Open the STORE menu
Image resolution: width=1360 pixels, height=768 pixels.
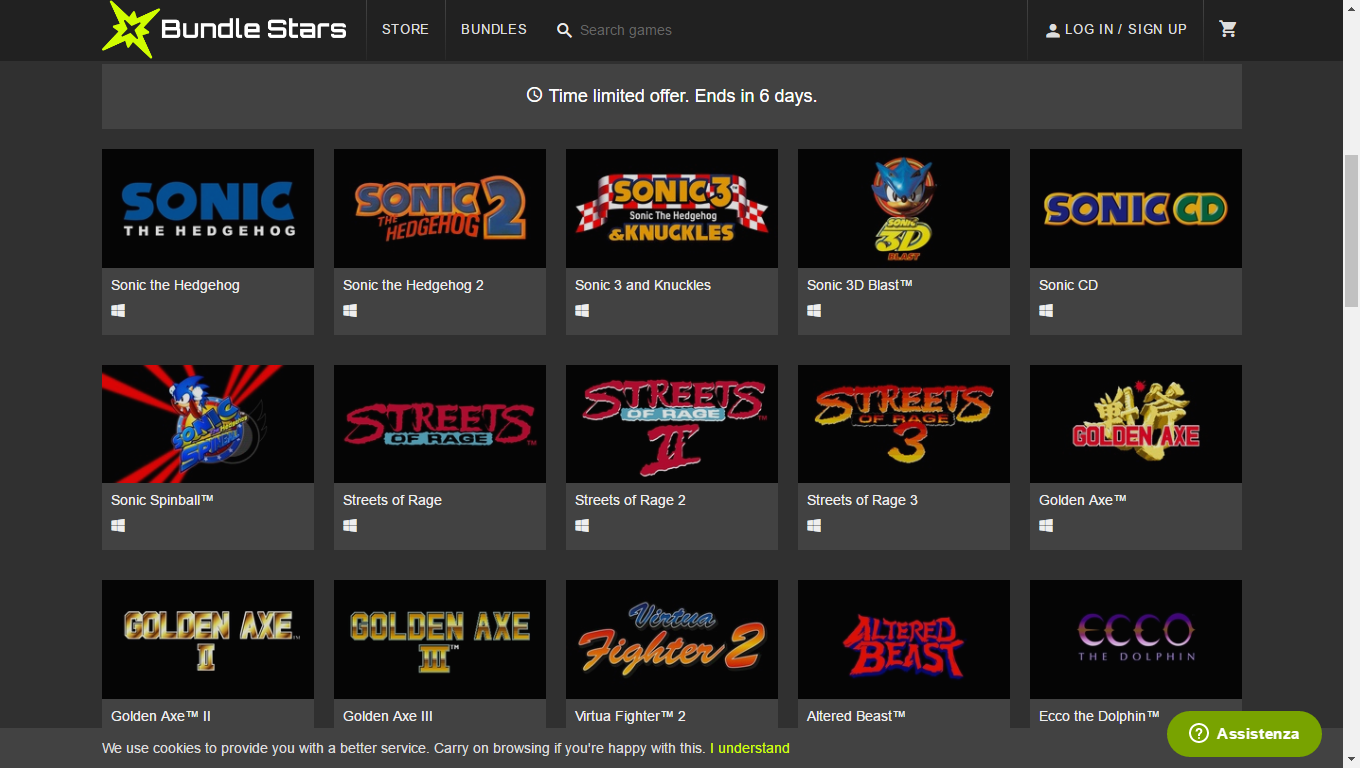(405, 29)
